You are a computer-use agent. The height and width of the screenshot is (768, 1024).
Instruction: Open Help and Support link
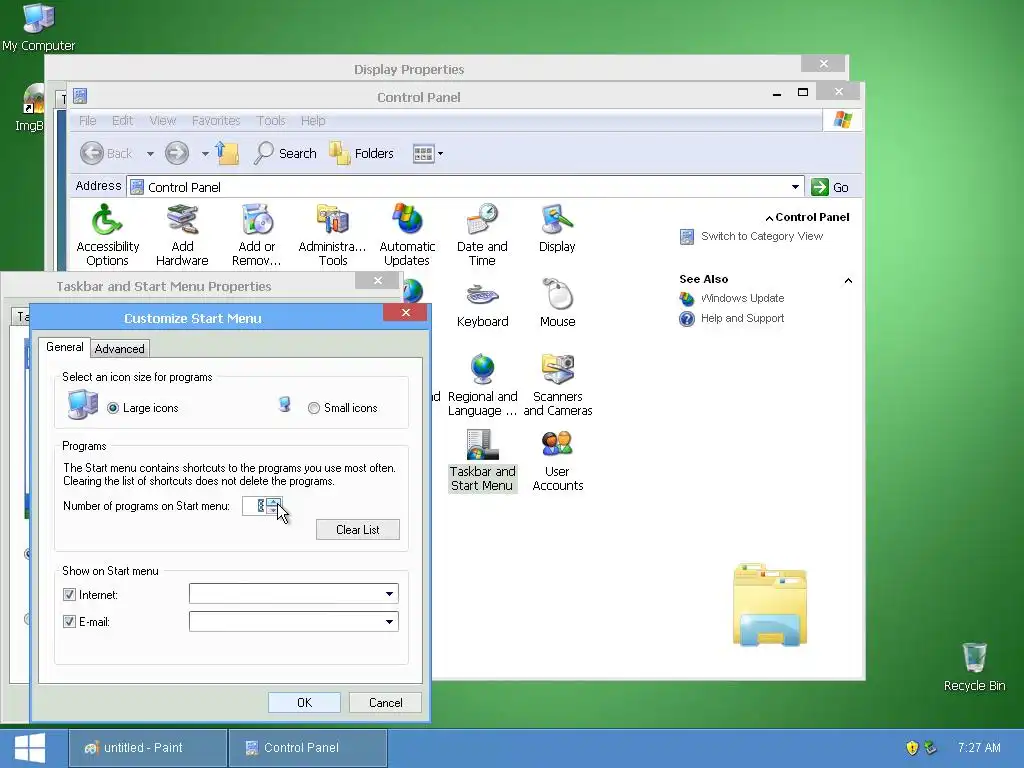click(x=742, y=319)
